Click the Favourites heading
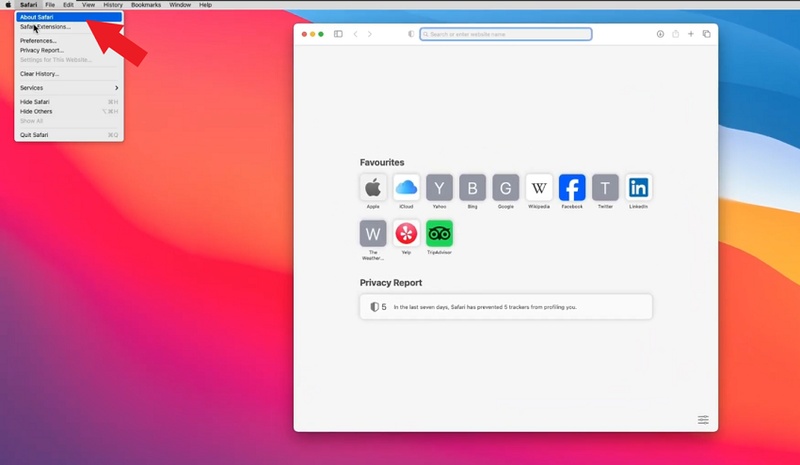Screen dimensions: 800x465 tap(382, 162)
